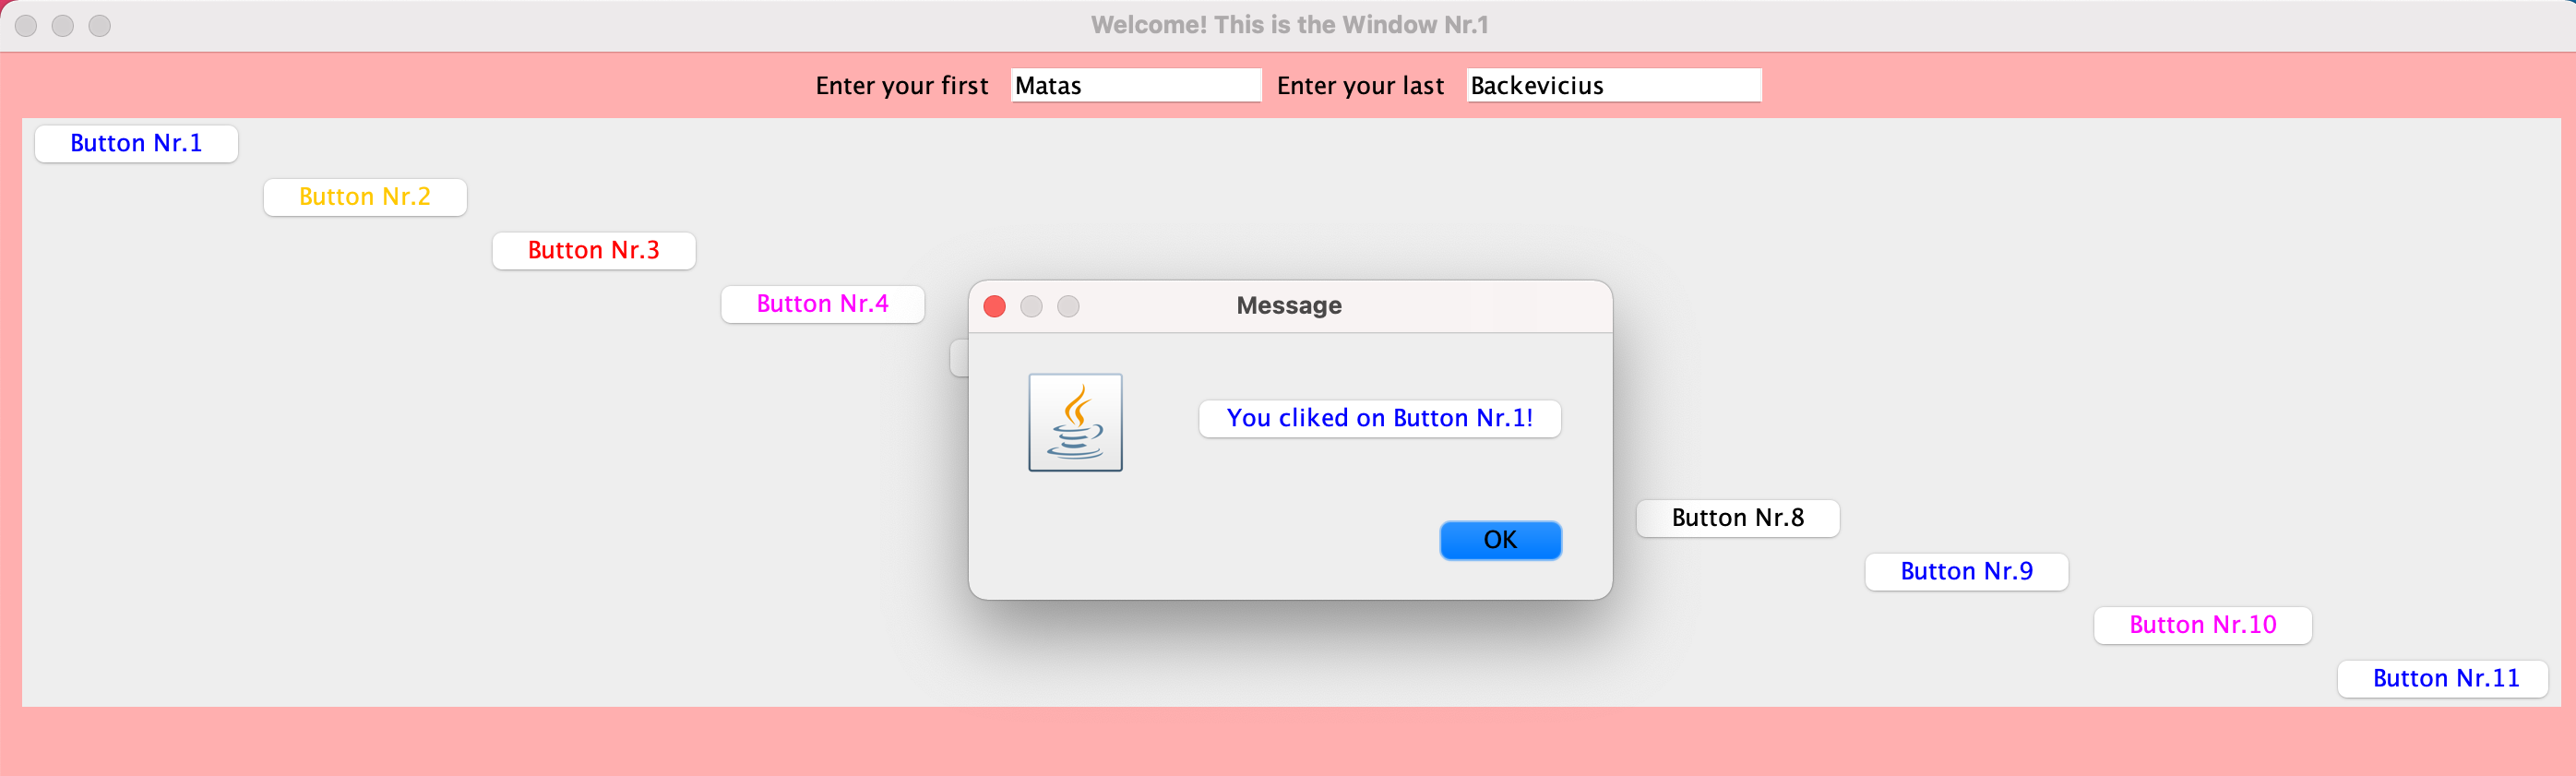Click 'You cliked on Button Nr.1!' button

pyautogui.click(x=1379, y=418)
